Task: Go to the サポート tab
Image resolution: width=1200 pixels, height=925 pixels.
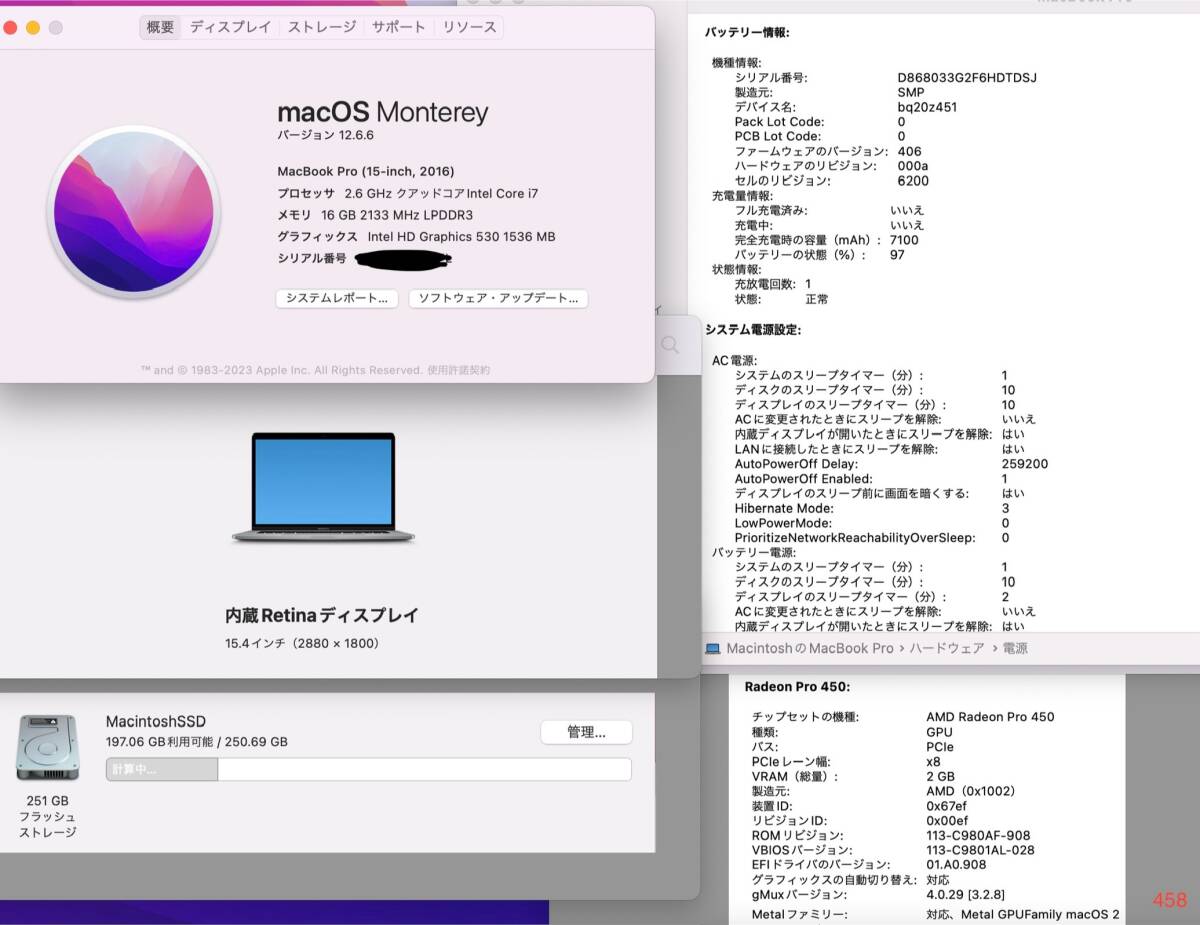Action: pyautogui.click(x=399, y=27)
